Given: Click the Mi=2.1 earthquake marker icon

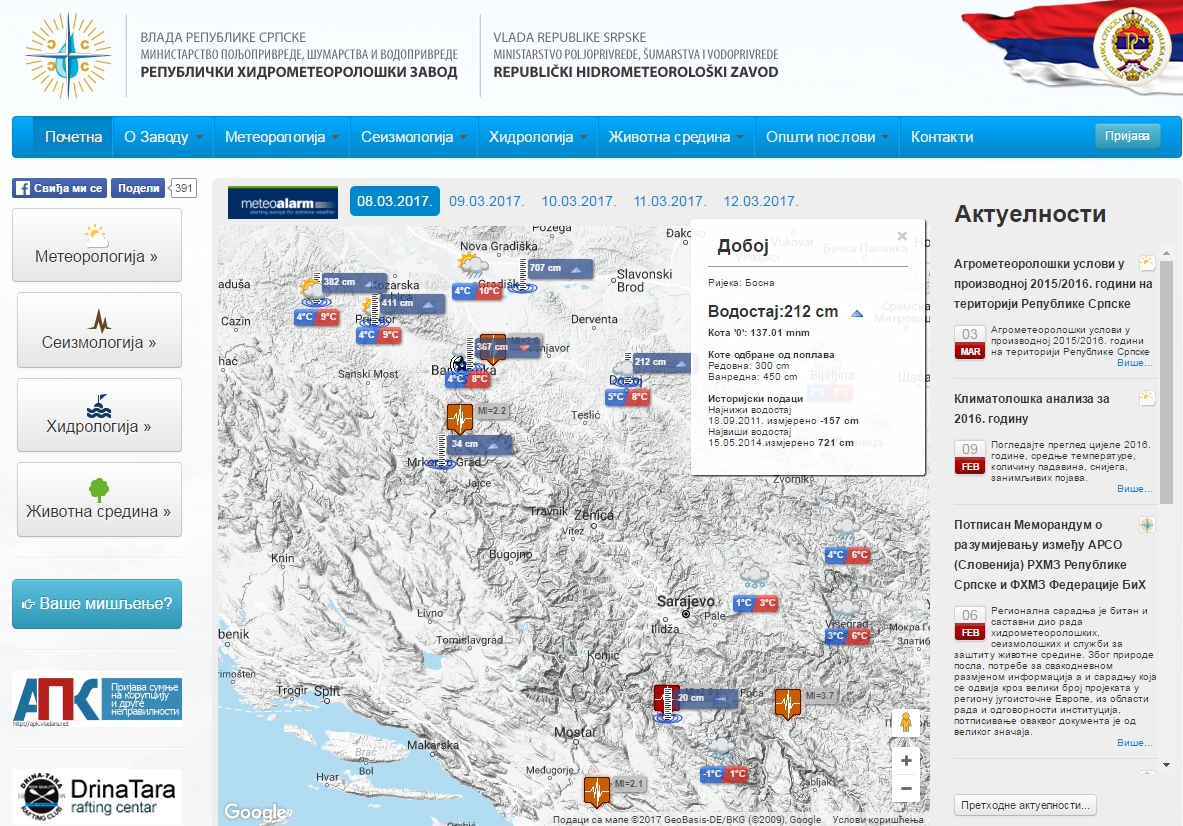Looking at the screenshot, I should pos(597,790).
